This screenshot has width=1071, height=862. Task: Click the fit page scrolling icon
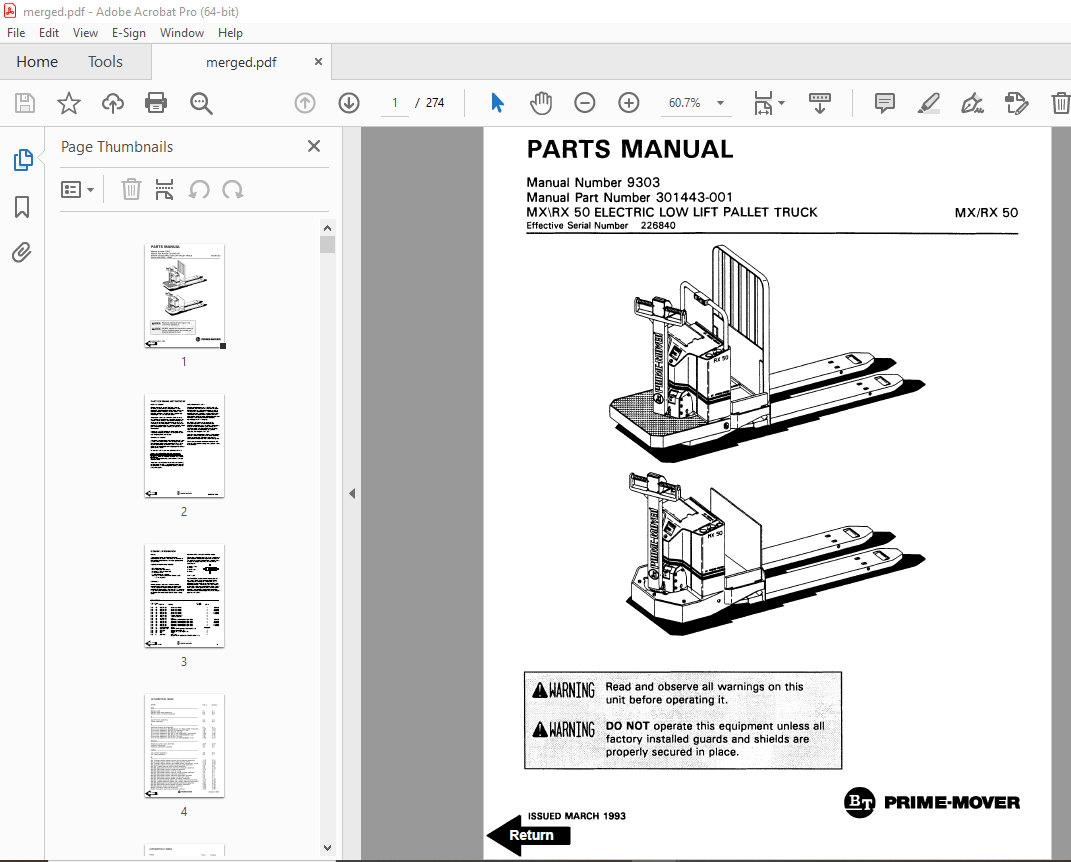click(763, 103)
